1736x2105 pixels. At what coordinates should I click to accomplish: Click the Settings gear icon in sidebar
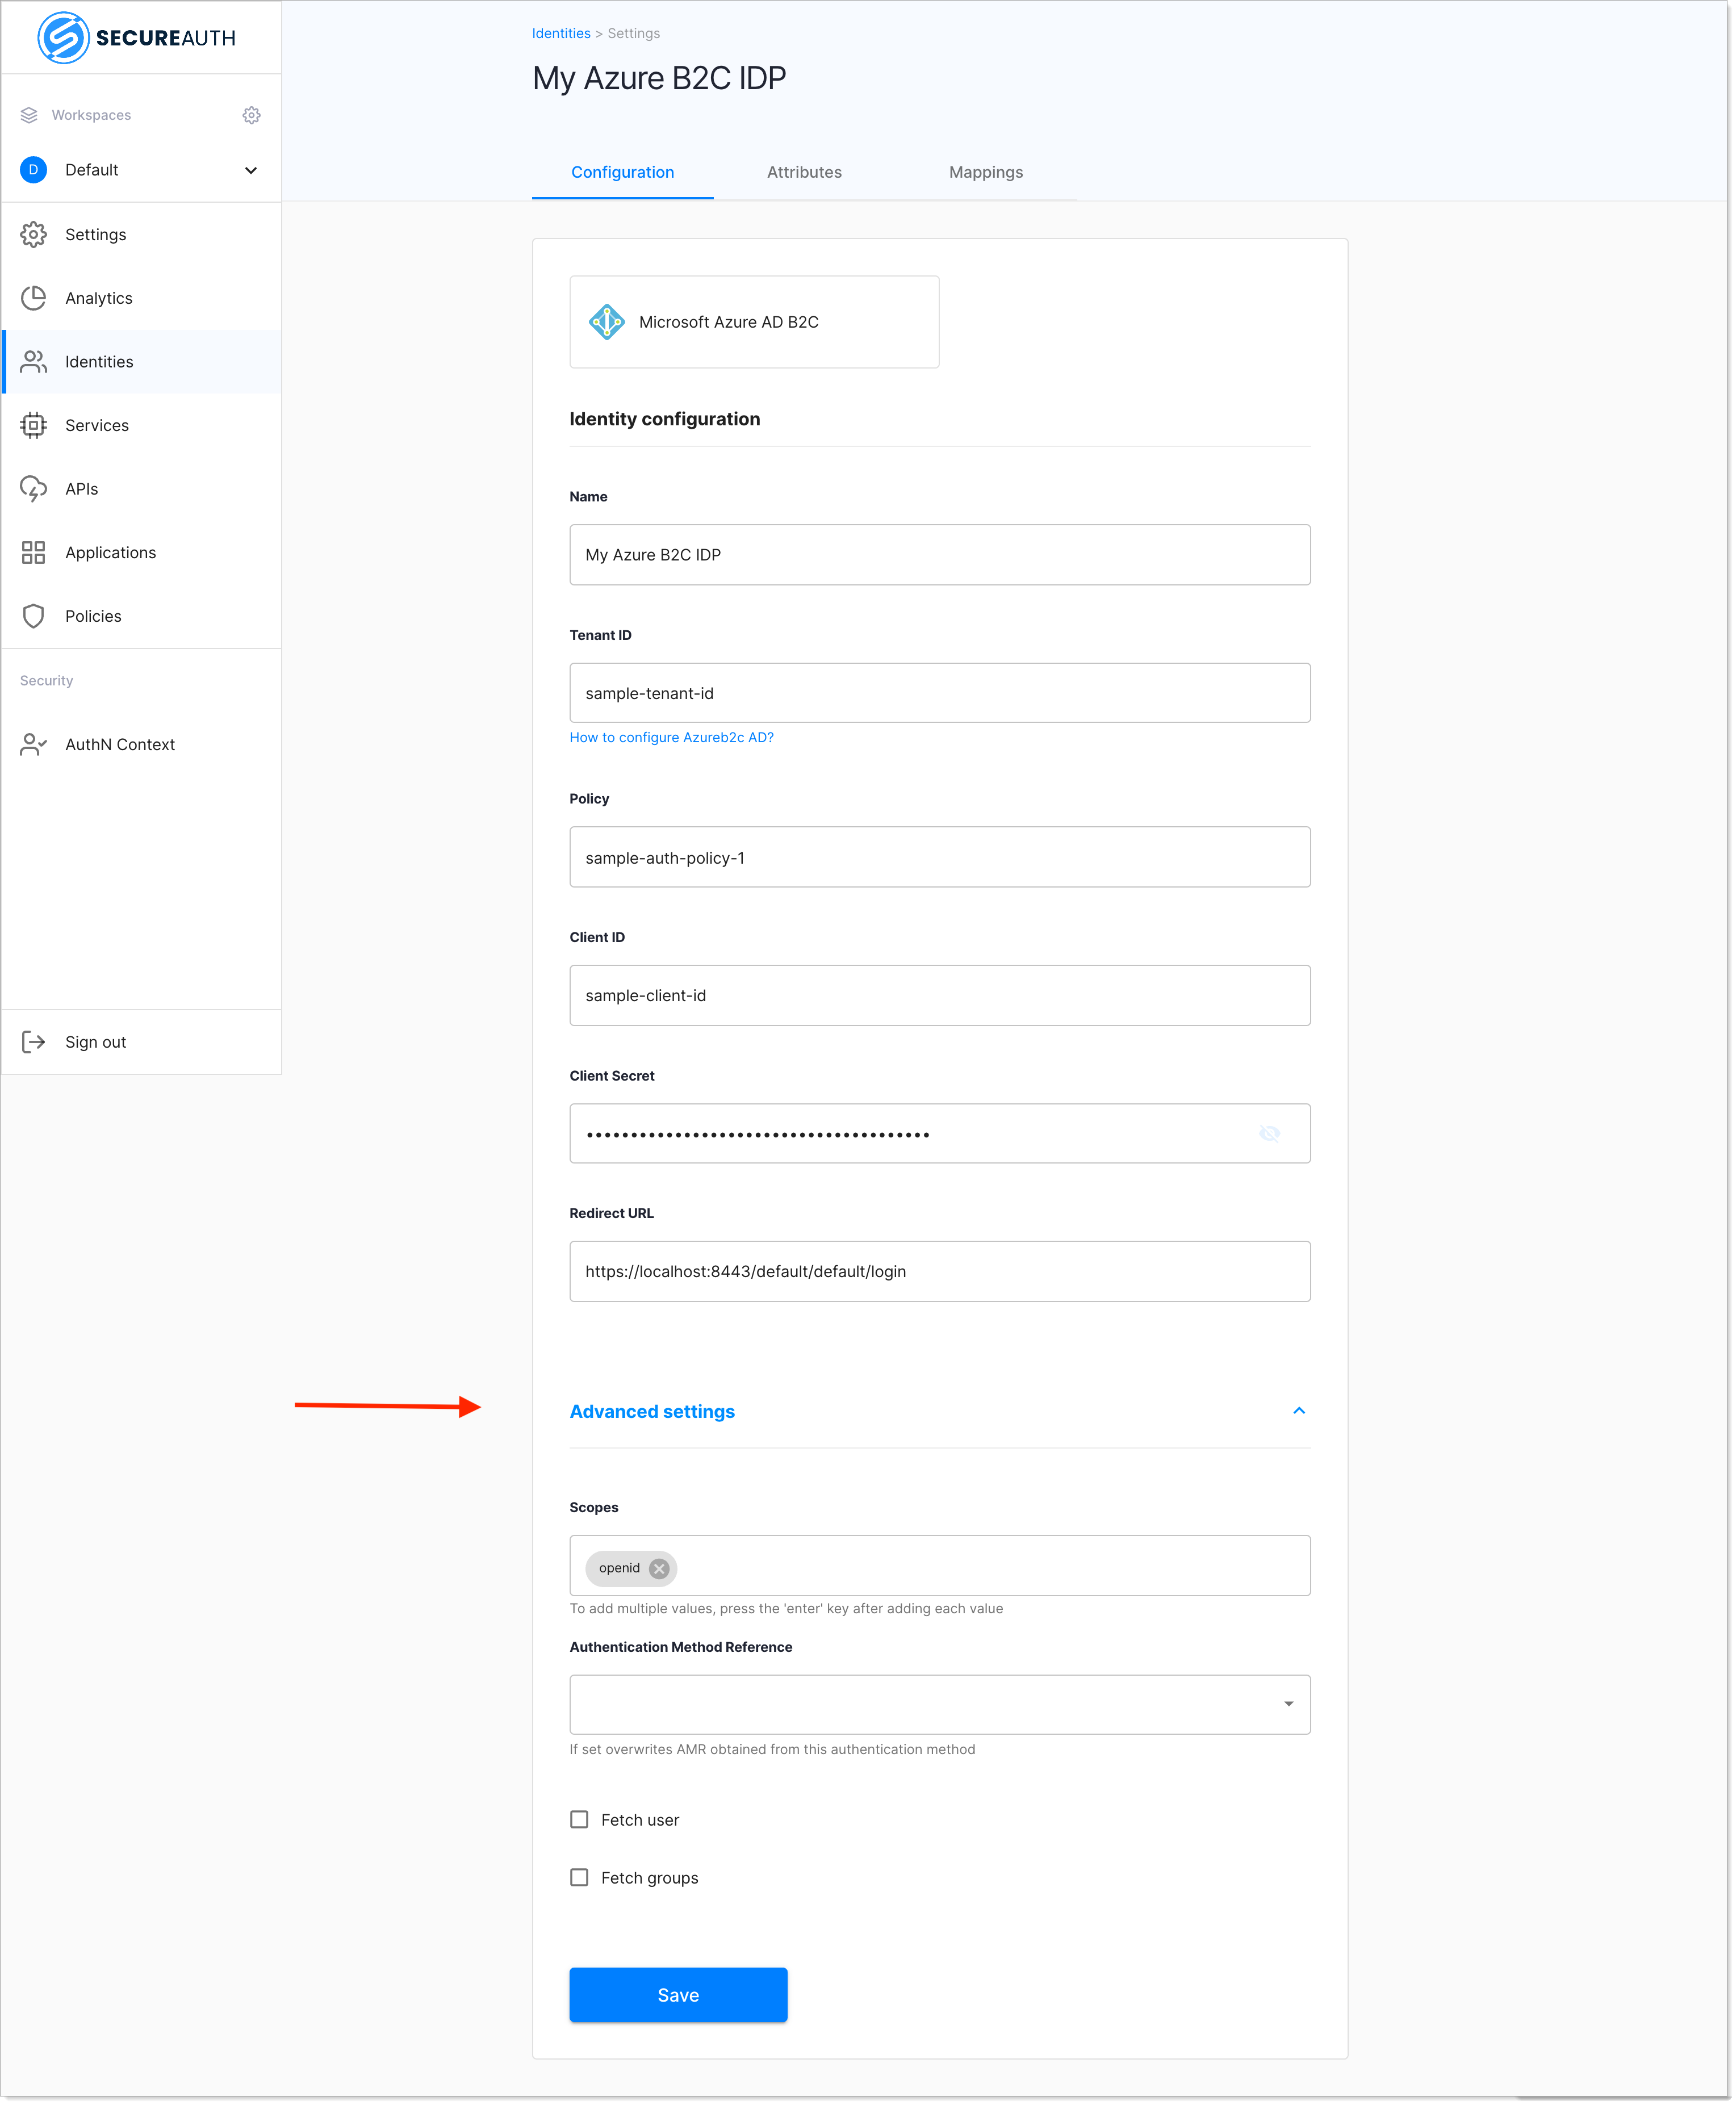[33, 235]
